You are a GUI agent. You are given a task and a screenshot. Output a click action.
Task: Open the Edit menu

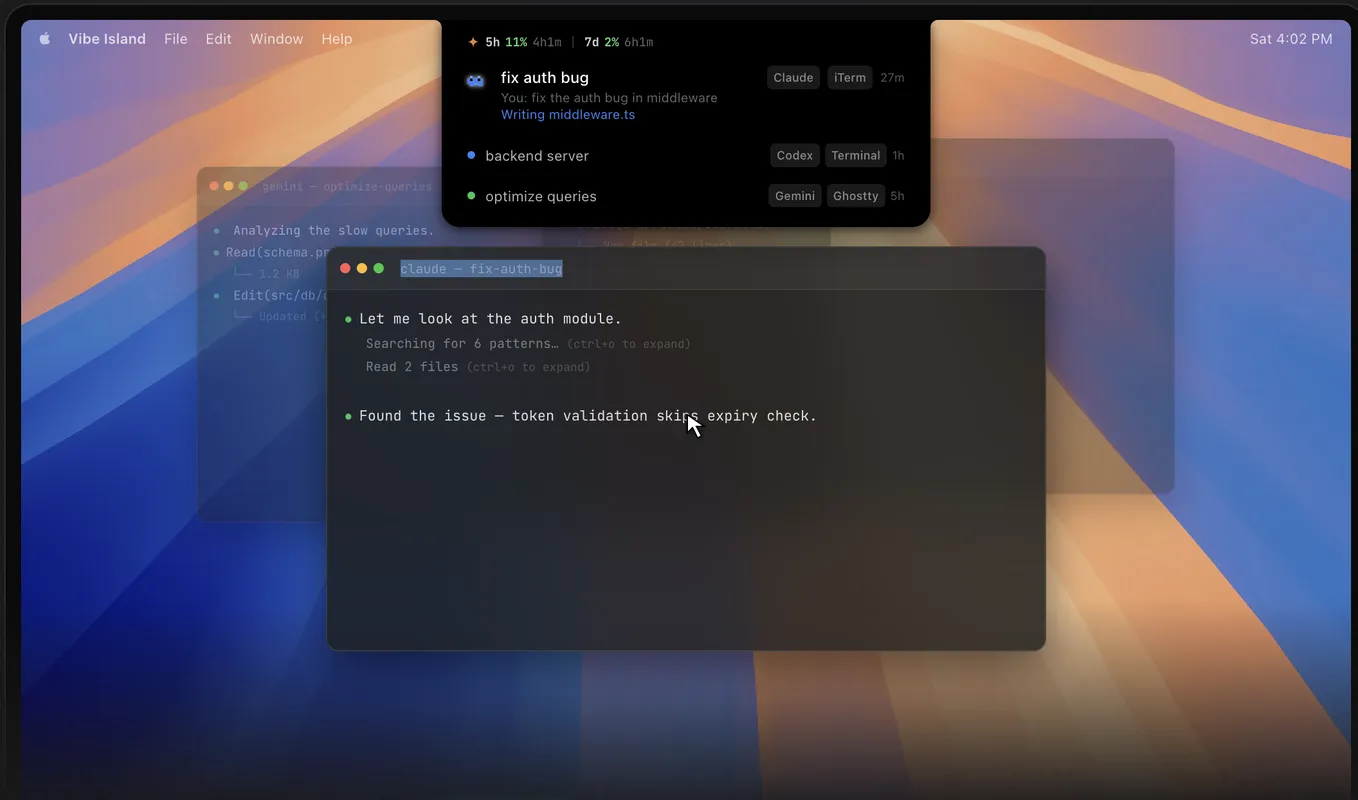pos(218,39)
